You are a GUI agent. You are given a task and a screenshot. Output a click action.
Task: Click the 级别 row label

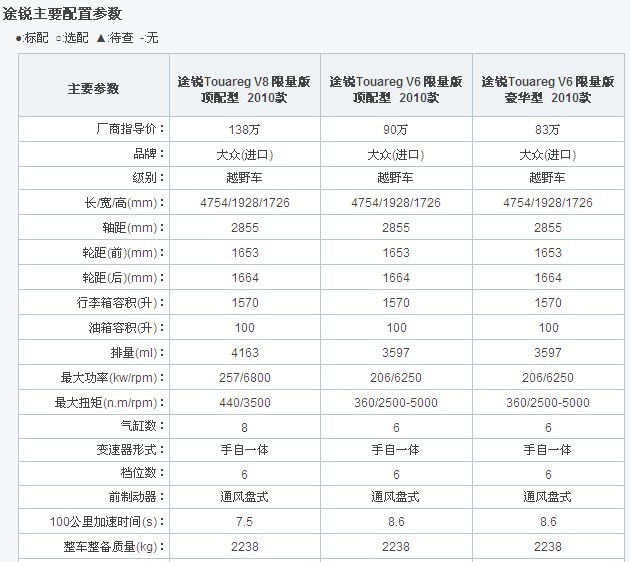pyautogui.click(x=149, y=178)
